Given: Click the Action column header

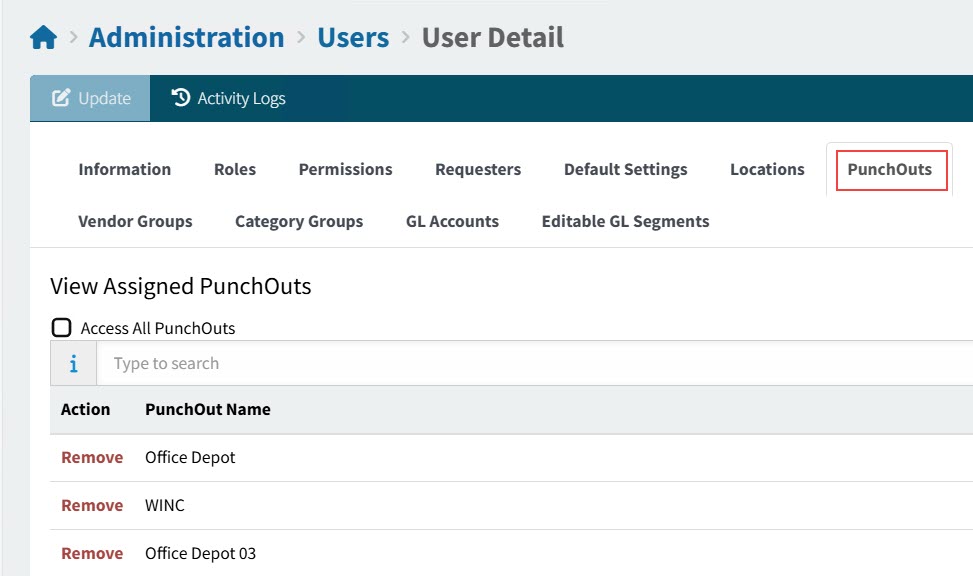Looking at the screenshot, I should 86,410.
